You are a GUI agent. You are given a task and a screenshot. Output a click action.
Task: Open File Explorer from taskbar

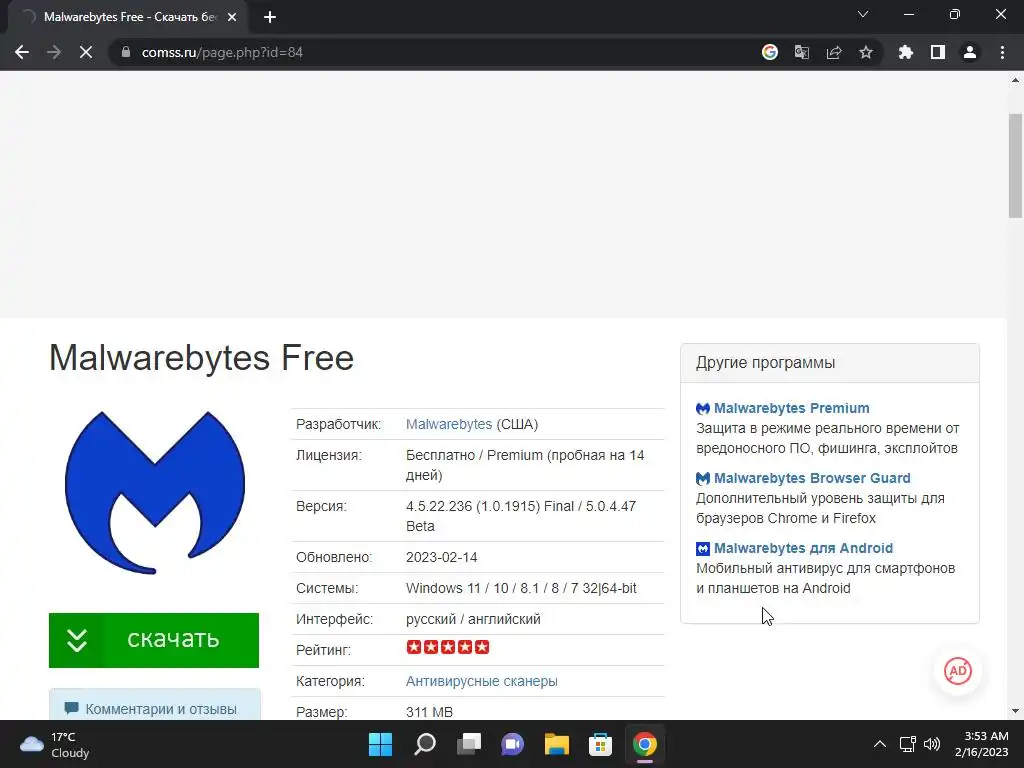click(x=556, y=744)
